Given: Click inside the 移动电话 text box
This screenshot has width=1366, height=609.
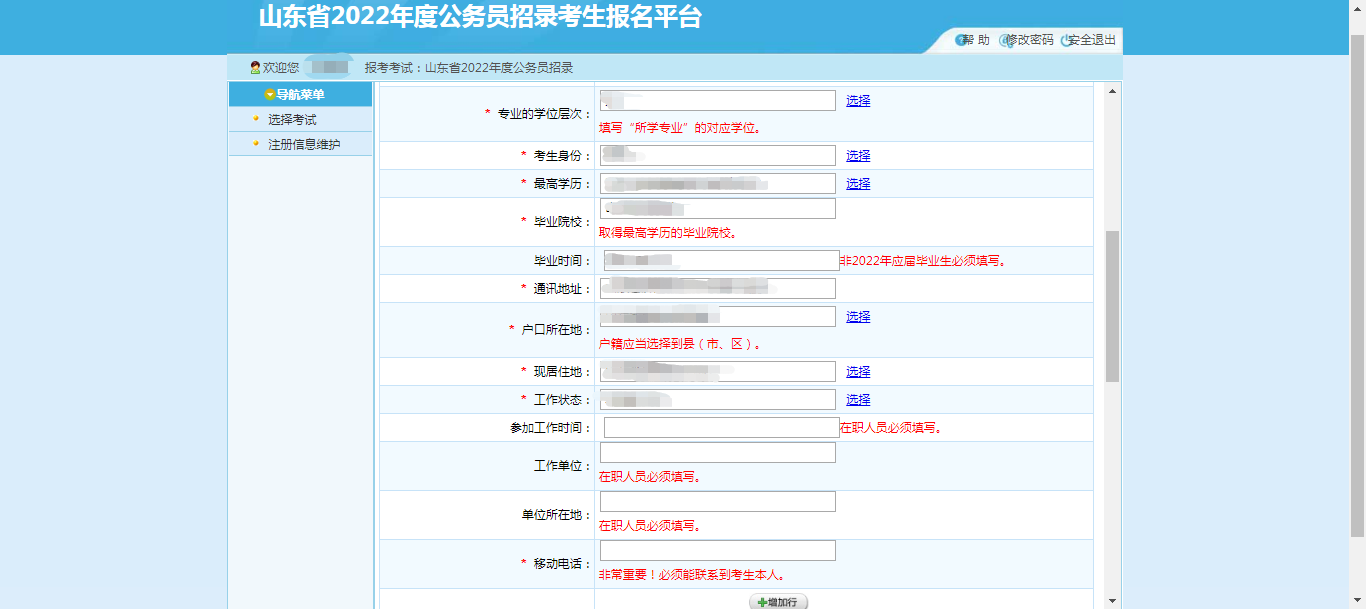Looking at the screenshot, I should pos(717,550).
